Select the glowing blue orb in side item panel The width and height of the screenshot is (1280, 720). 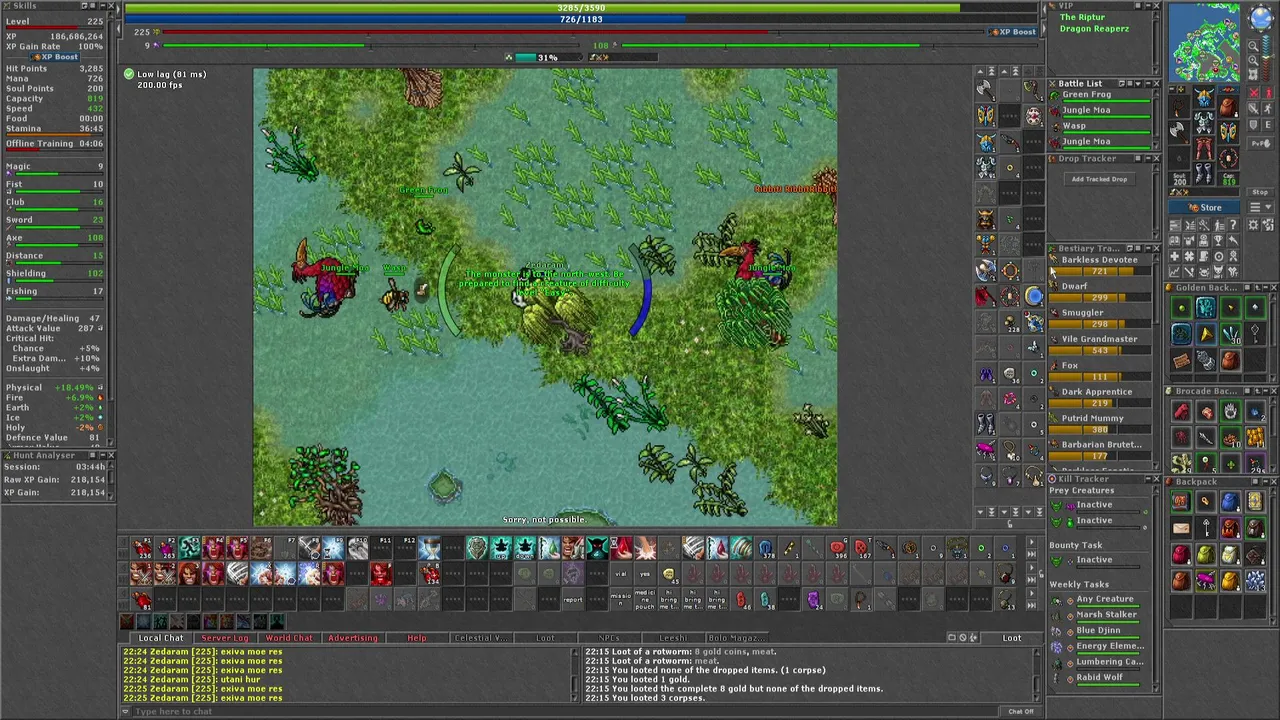pyautogui.click(x=1033, y=295)
